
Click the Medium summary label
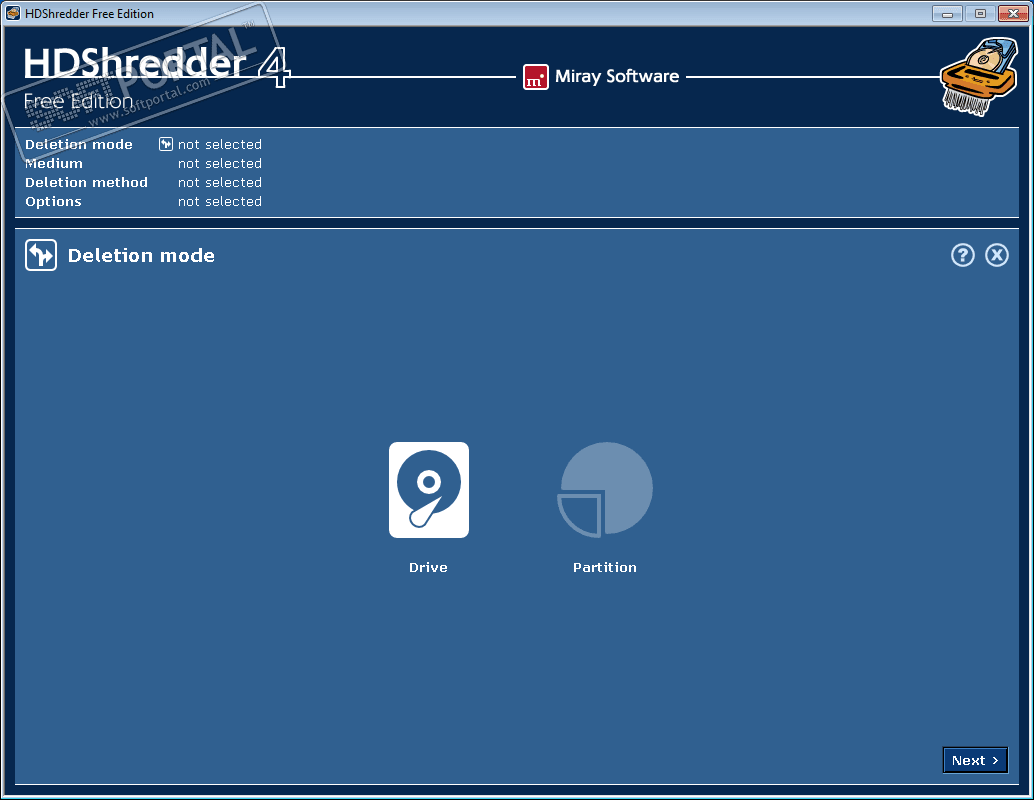54,164
